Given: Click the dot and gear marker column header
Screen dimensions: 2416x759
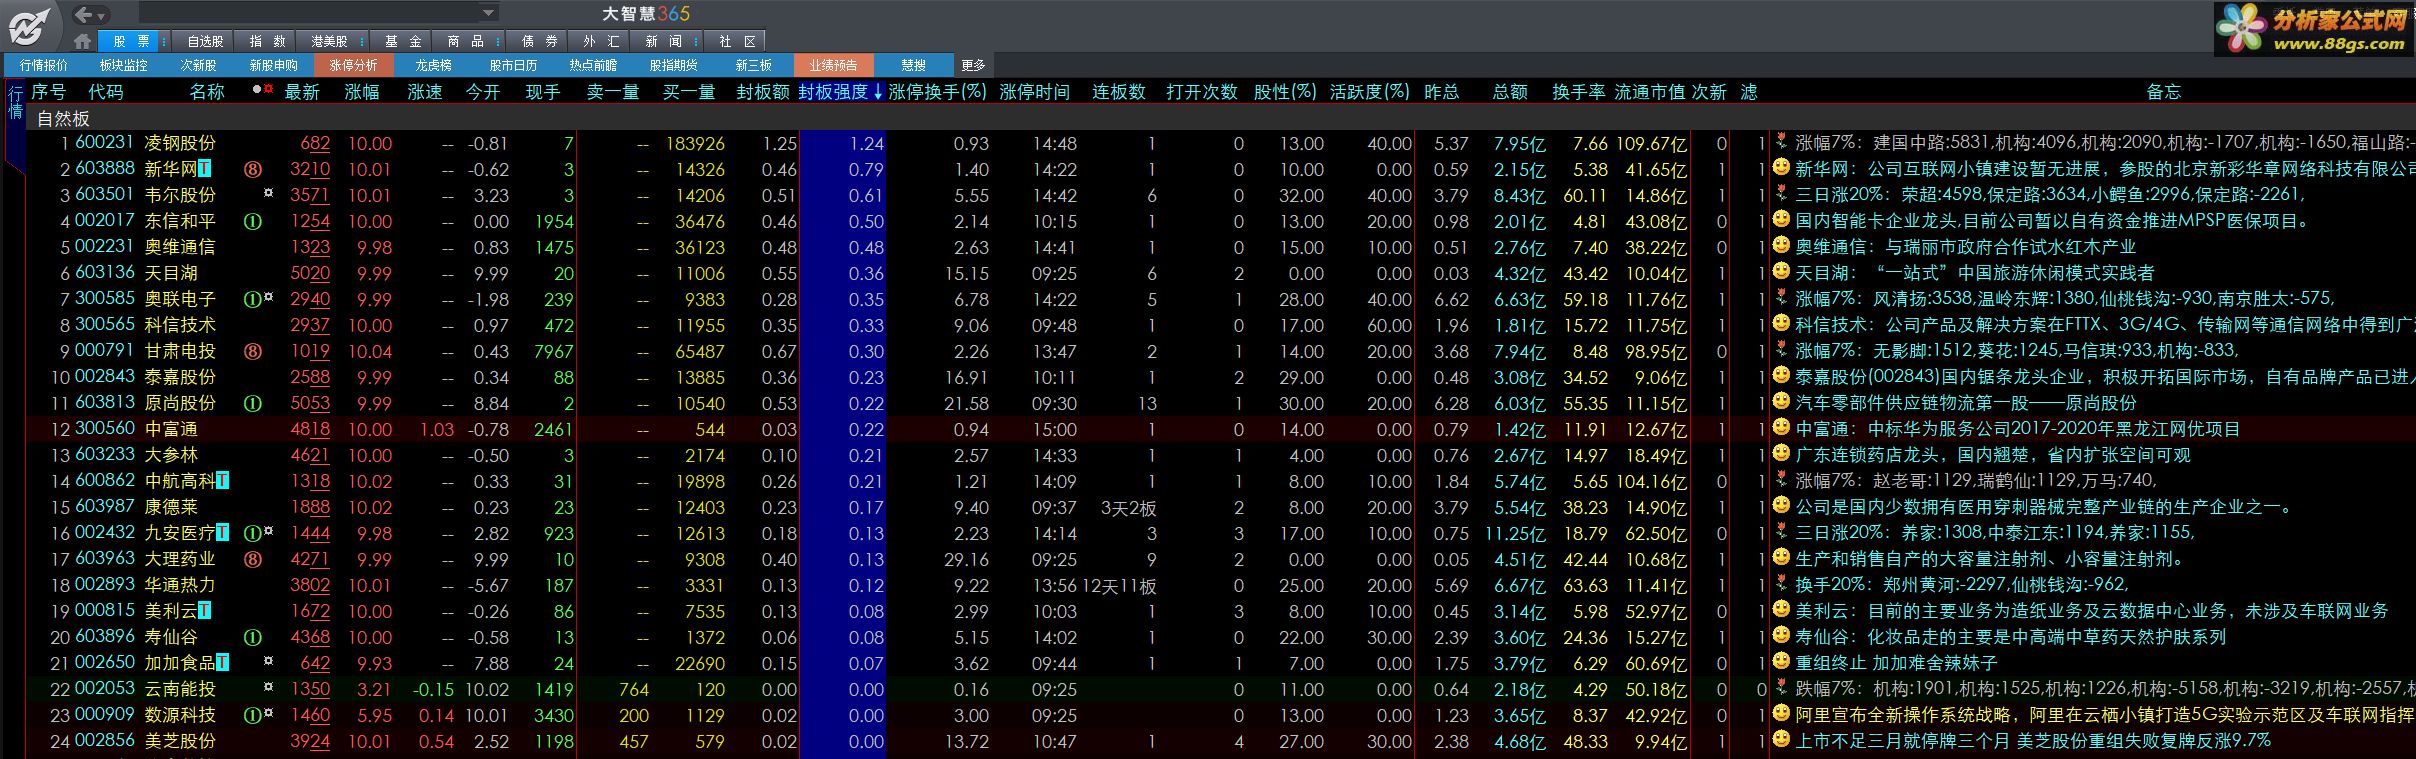Looking at the screenshot, I should (263, 90).
